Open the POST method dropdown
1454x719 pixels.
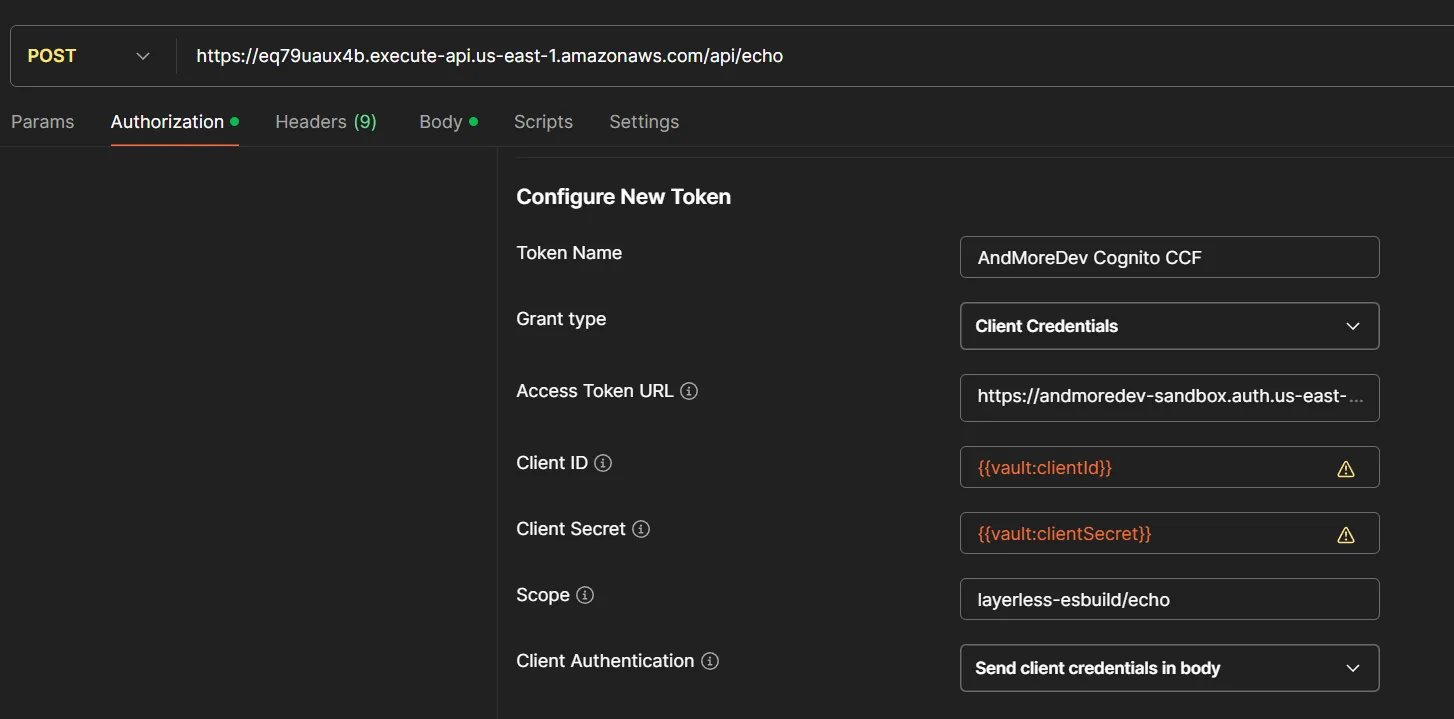89,56
